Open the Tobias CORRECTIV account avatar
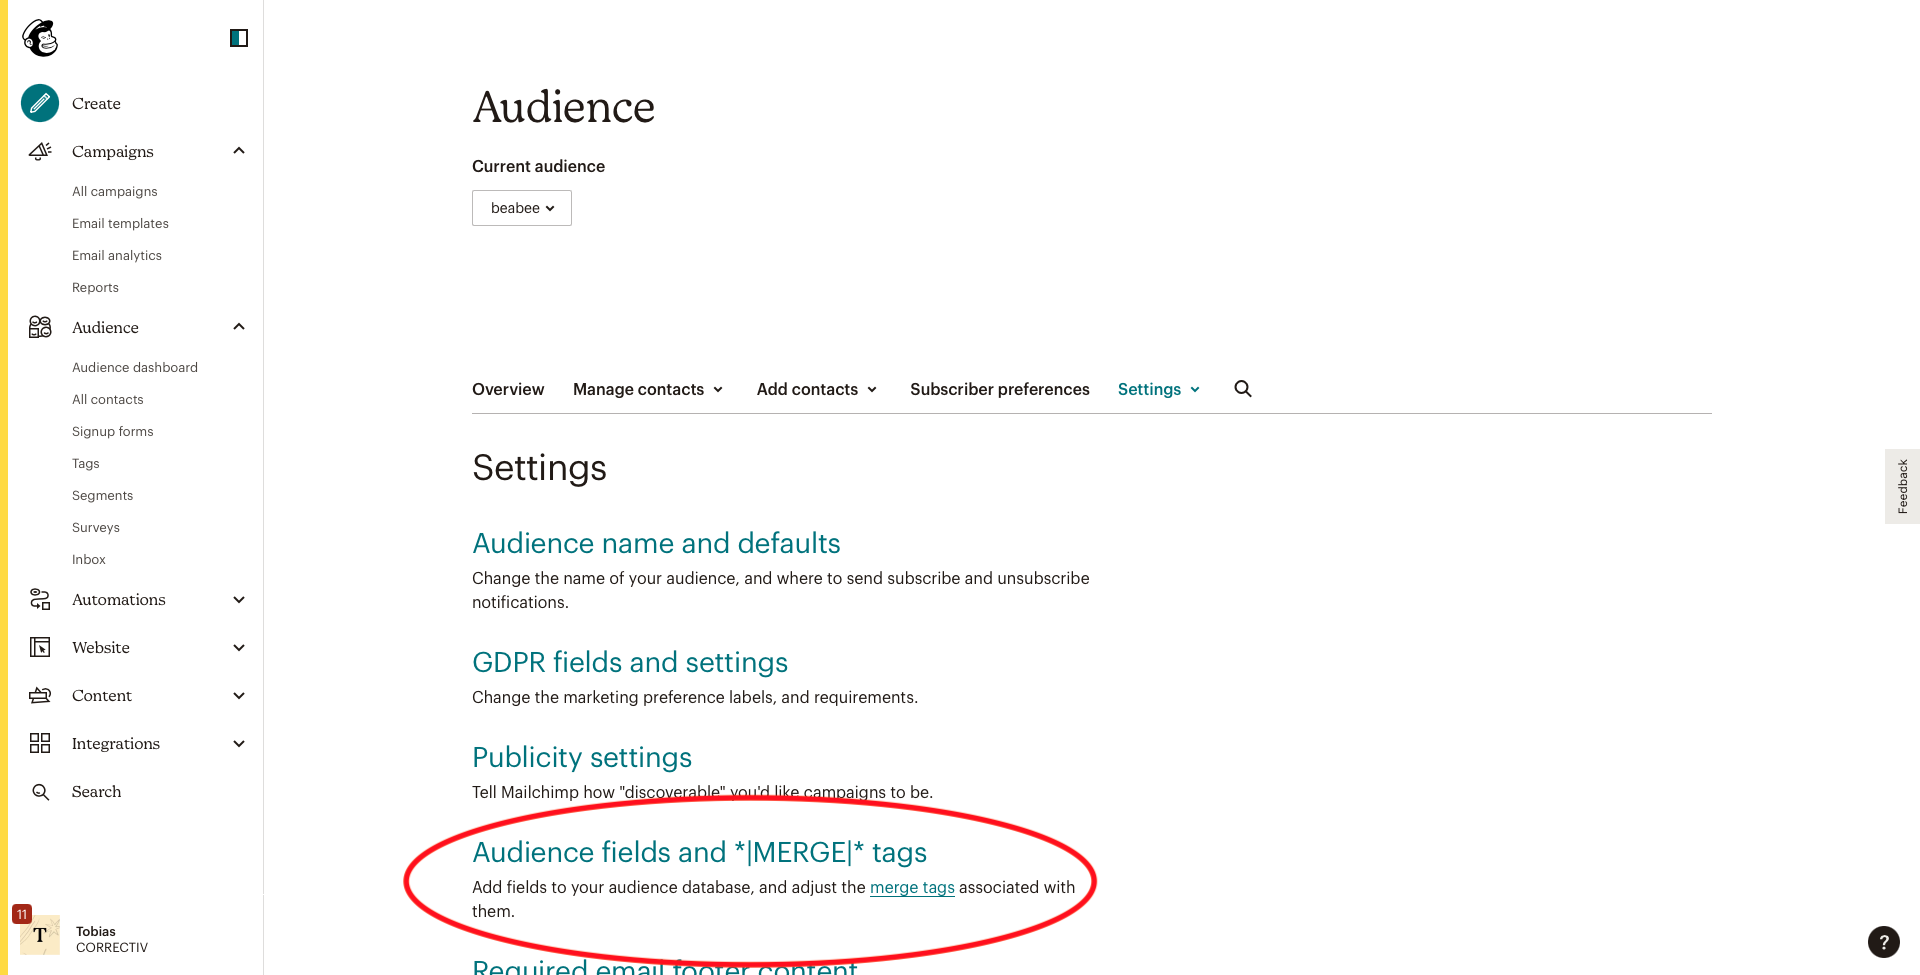 (x=40, y=935)
